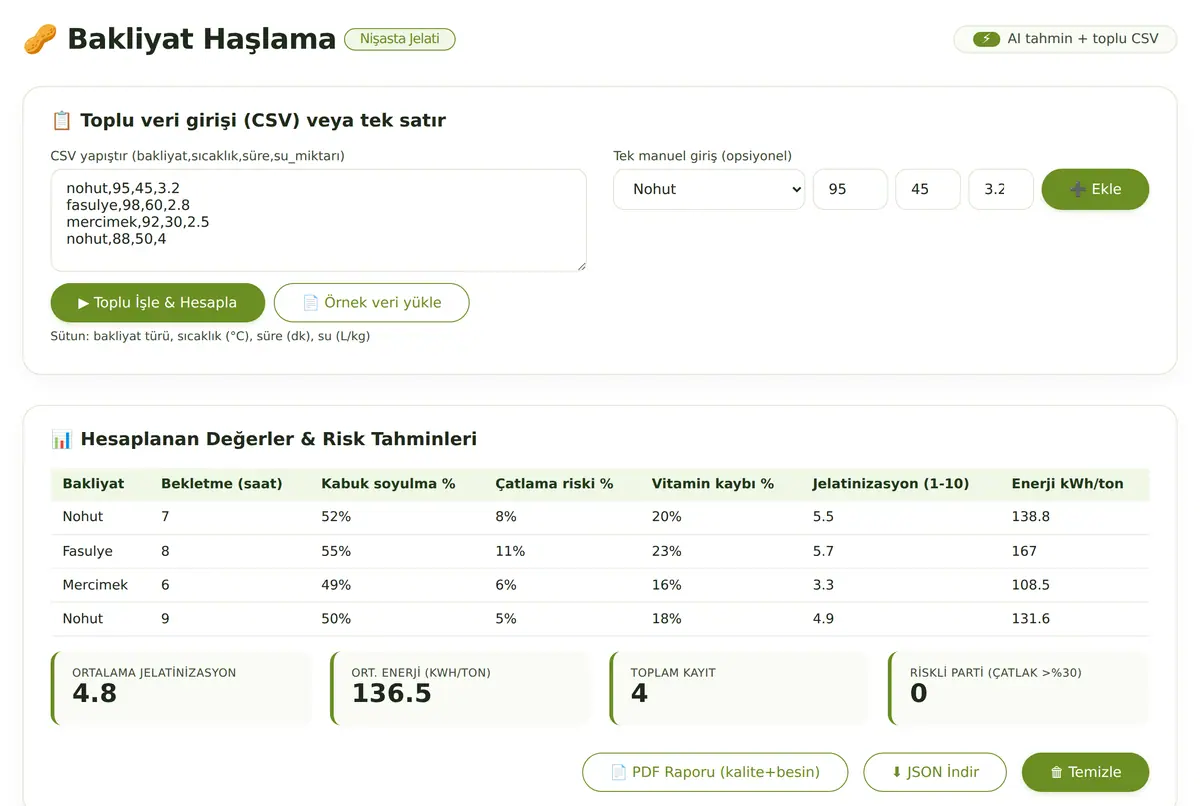1200x806 pixels.
Task: Click the cracking risk value 11% for Fasulye
Action: click(x=510, y=551)
